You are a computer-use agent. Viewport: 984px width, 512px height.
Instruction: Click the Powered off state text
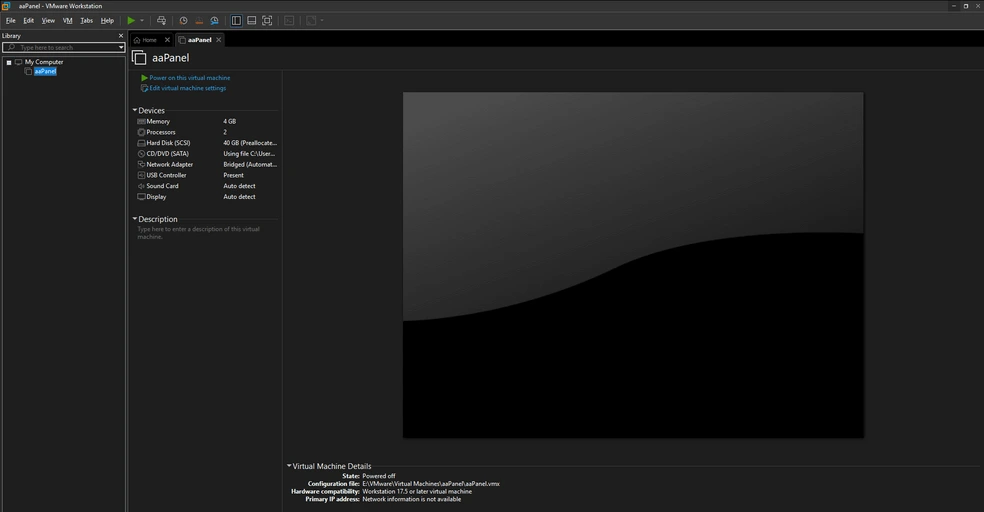[379, 476]
